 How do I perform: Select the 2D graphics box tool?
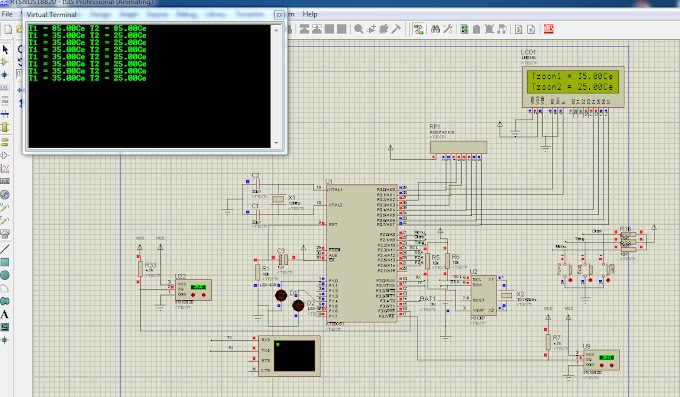coord(5,262)
